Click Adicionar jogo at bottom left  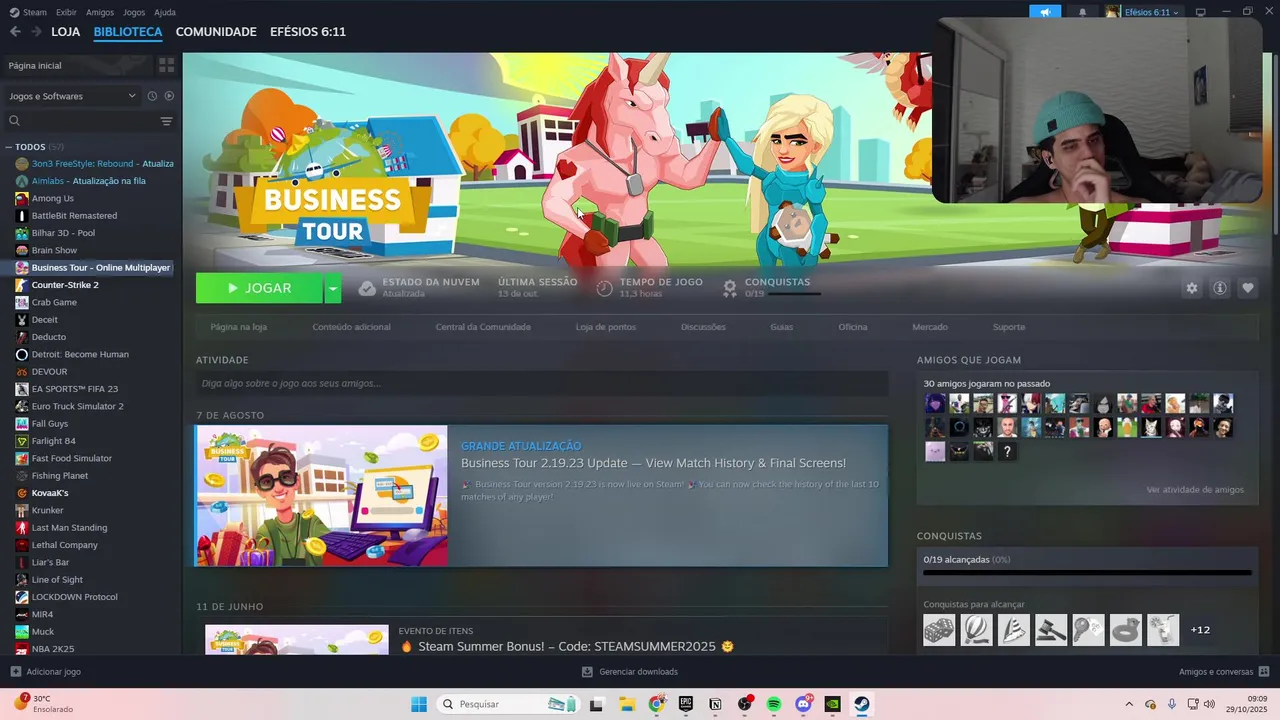coord(46,672)
